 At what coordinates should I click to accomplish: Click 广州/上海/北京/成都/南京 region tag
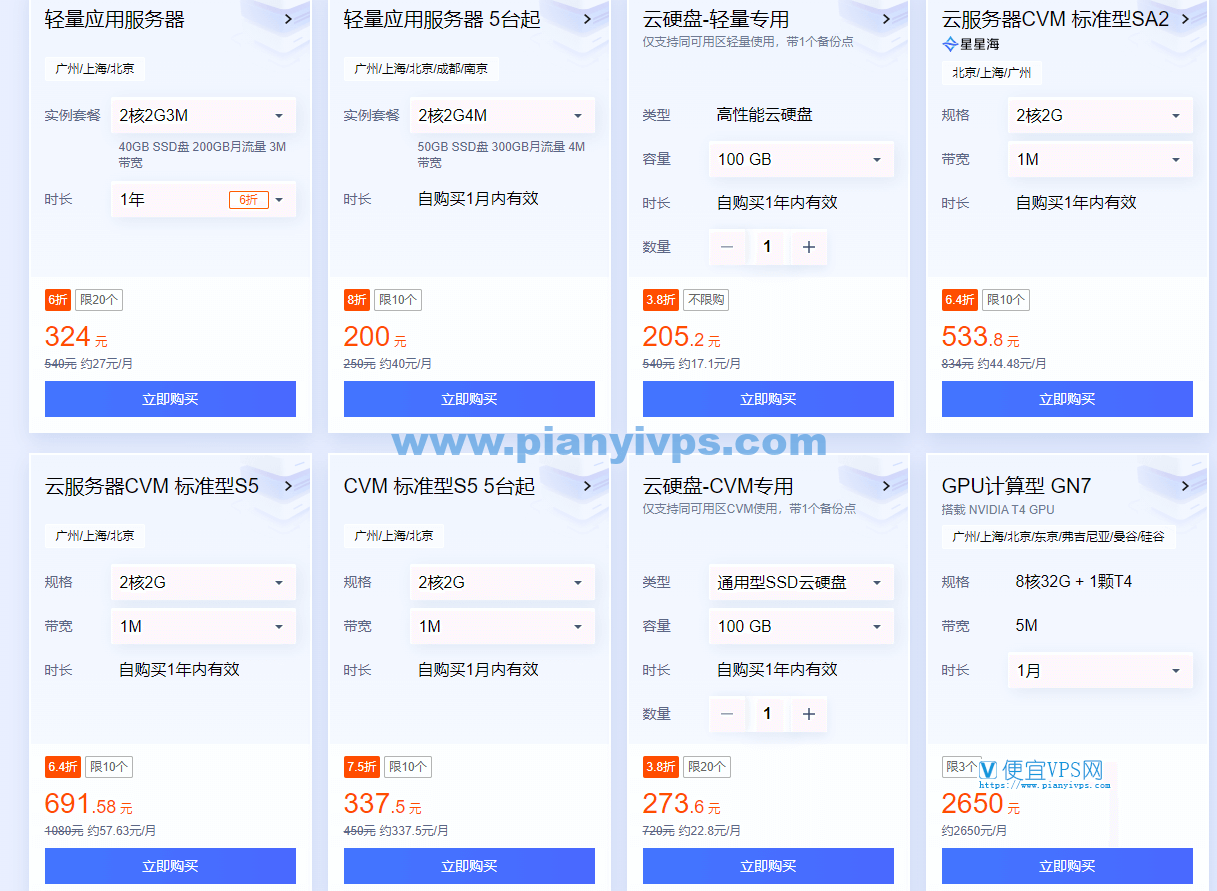tap(421, 69)
